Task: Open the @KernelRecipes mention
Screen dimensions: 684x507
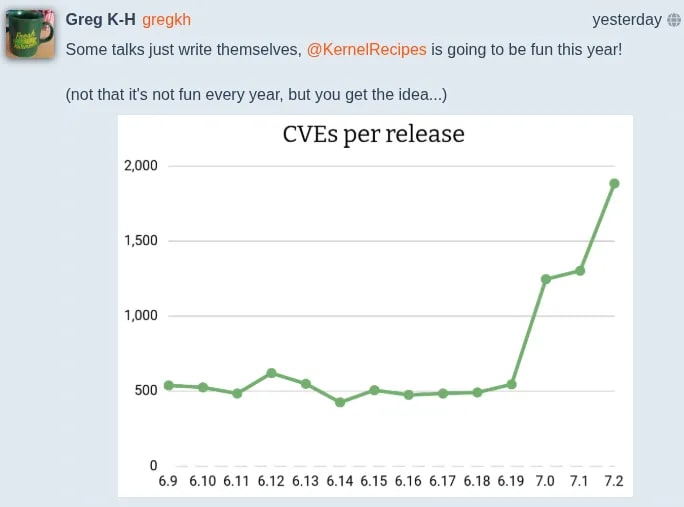Action: [366, 49]
